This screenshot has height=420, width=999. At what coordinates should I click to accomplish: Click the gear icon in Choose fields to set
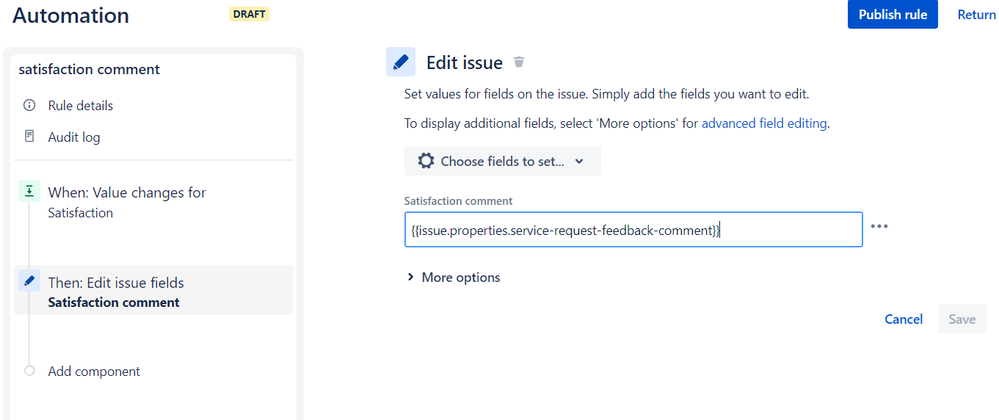coord(426,161)
